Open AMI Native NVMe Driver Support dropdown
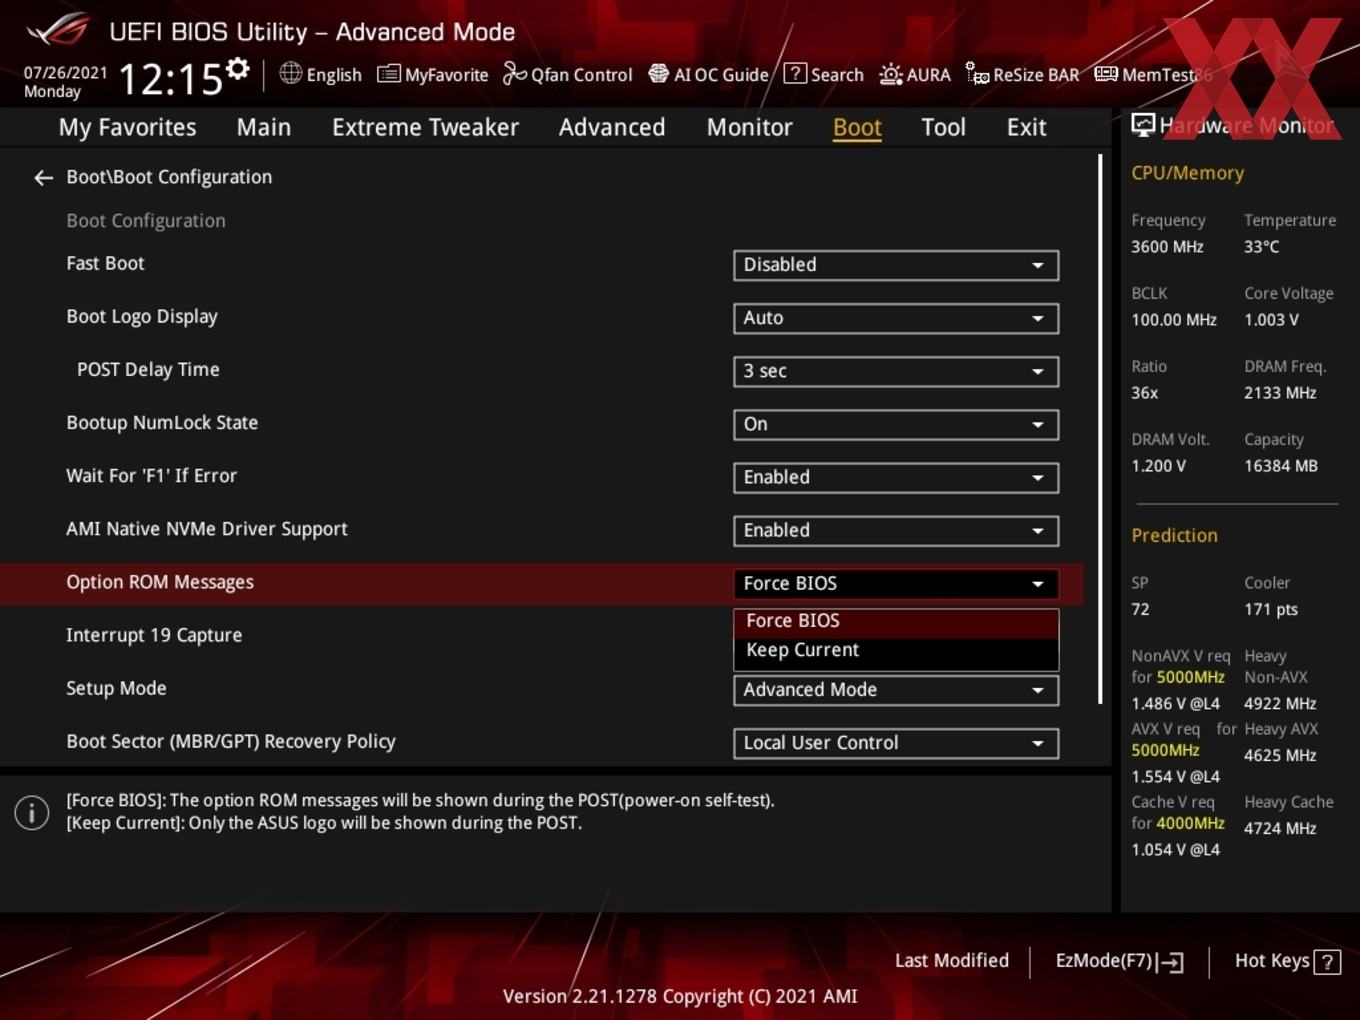Viewport: 1360px width, 1020px height. click(x=896, y=530)
